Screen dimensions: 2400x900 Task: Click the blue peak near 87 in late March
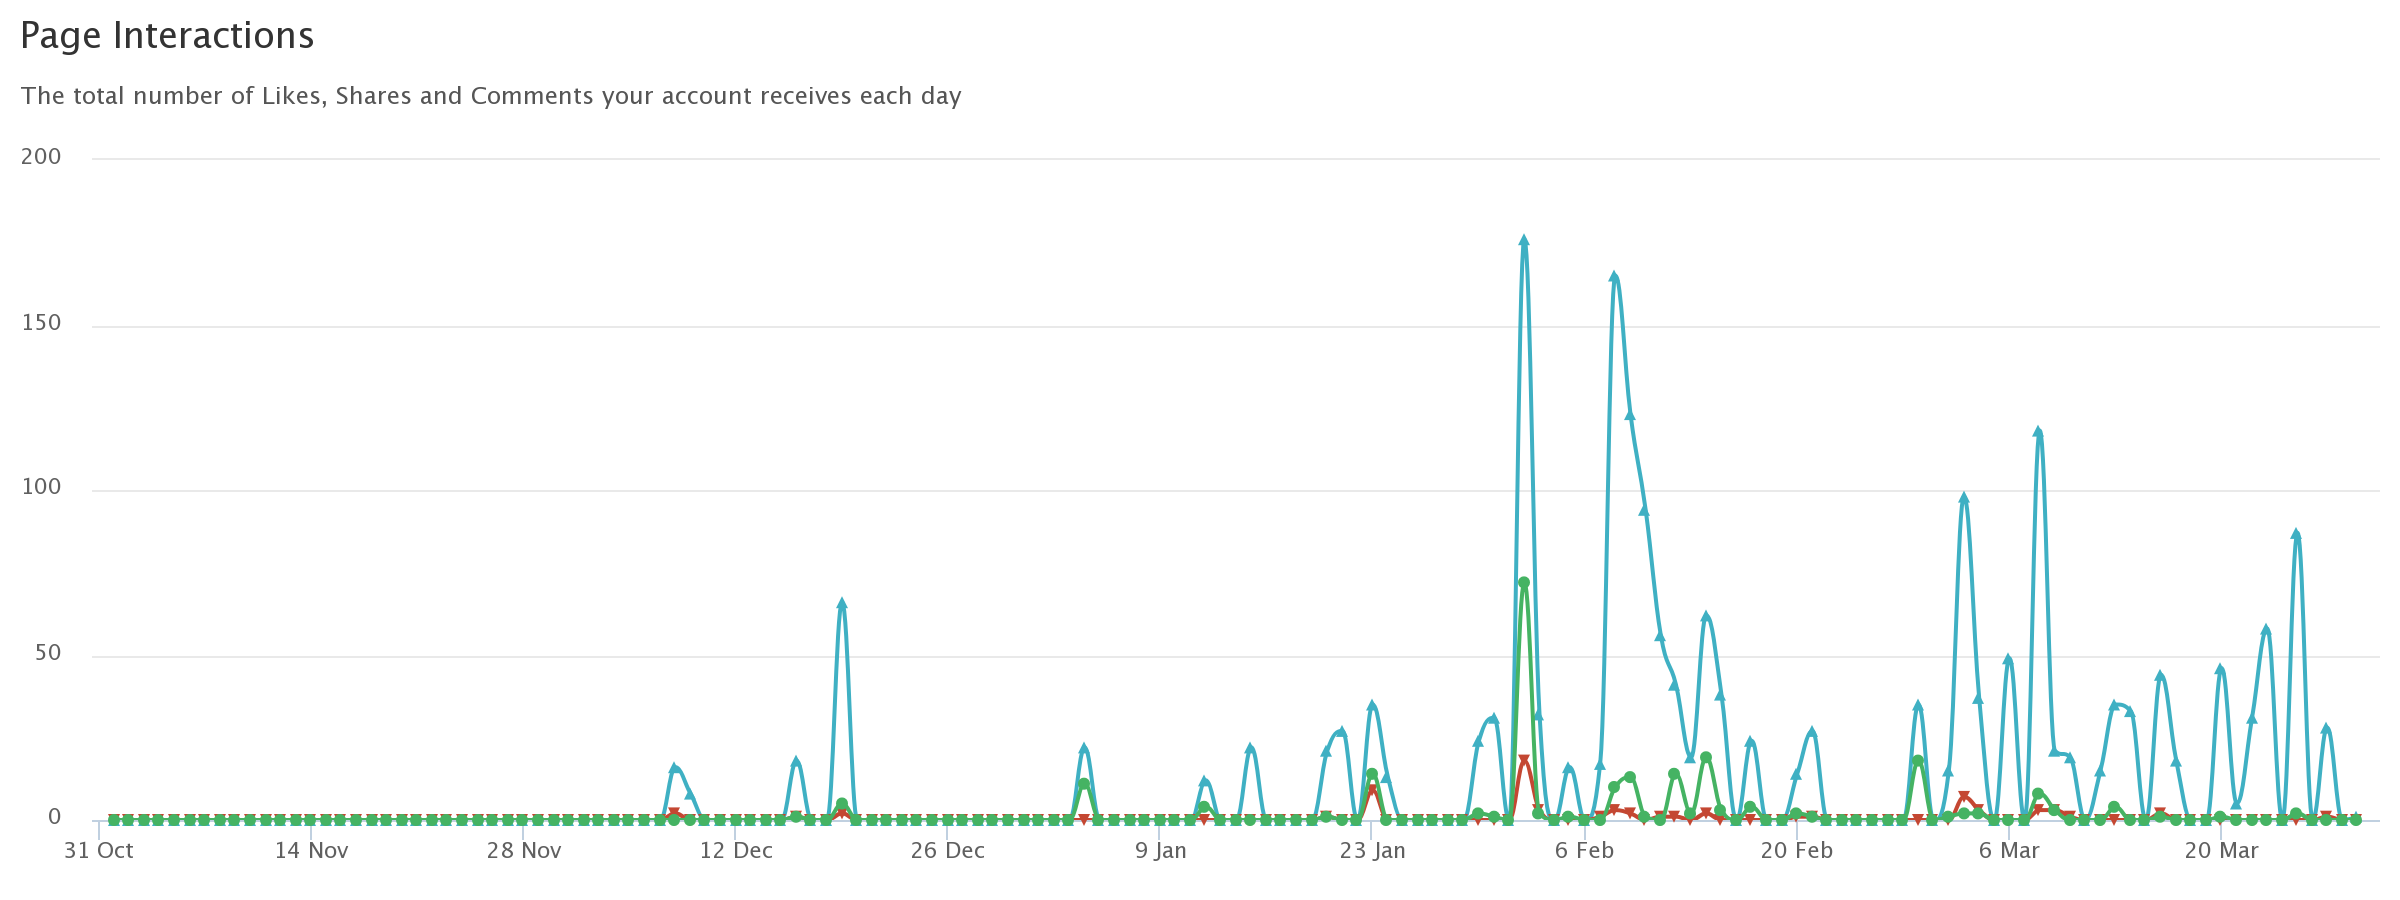[2296, 535]
